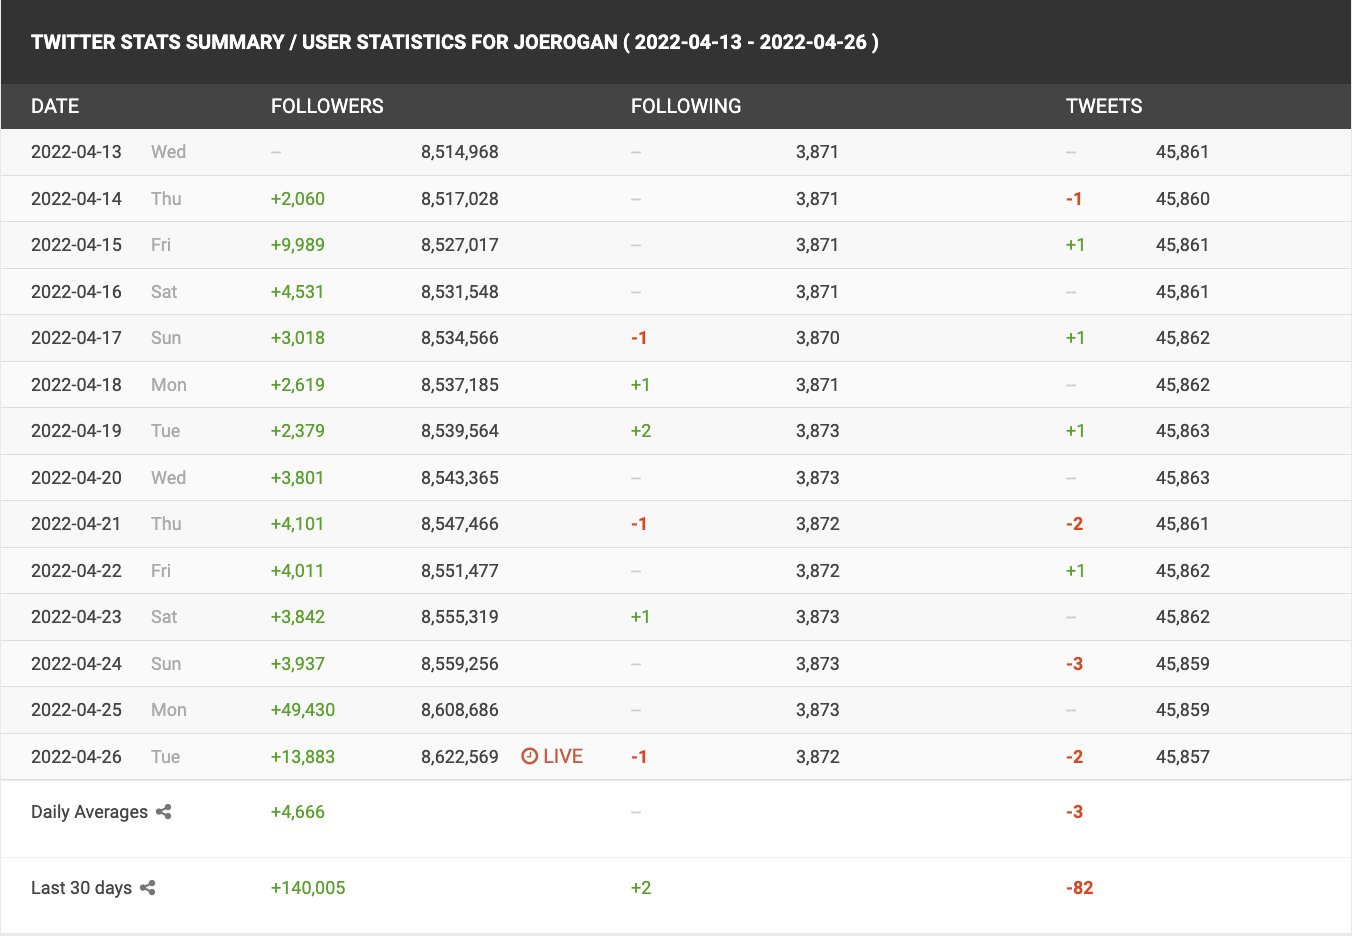Click the TWEETS column header
The image size is (1352, 936).
coord(1104,106)
